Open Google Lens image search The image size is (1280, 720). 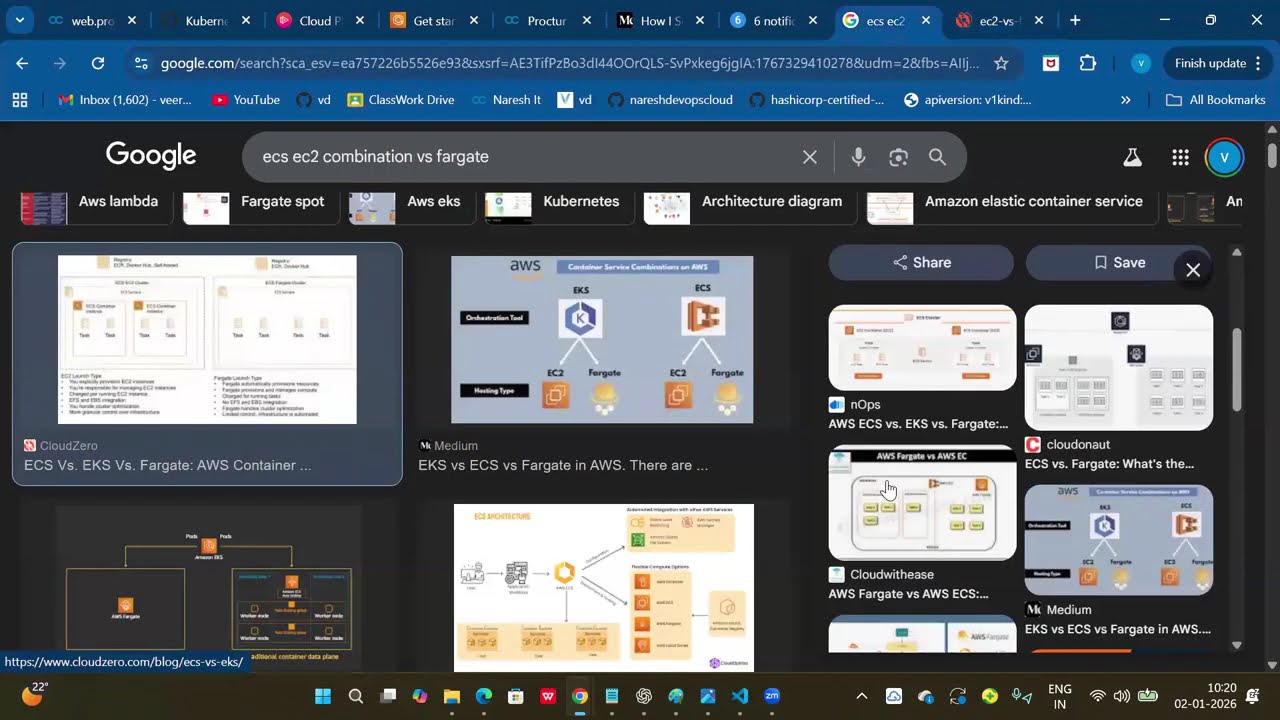click(898, 157)
